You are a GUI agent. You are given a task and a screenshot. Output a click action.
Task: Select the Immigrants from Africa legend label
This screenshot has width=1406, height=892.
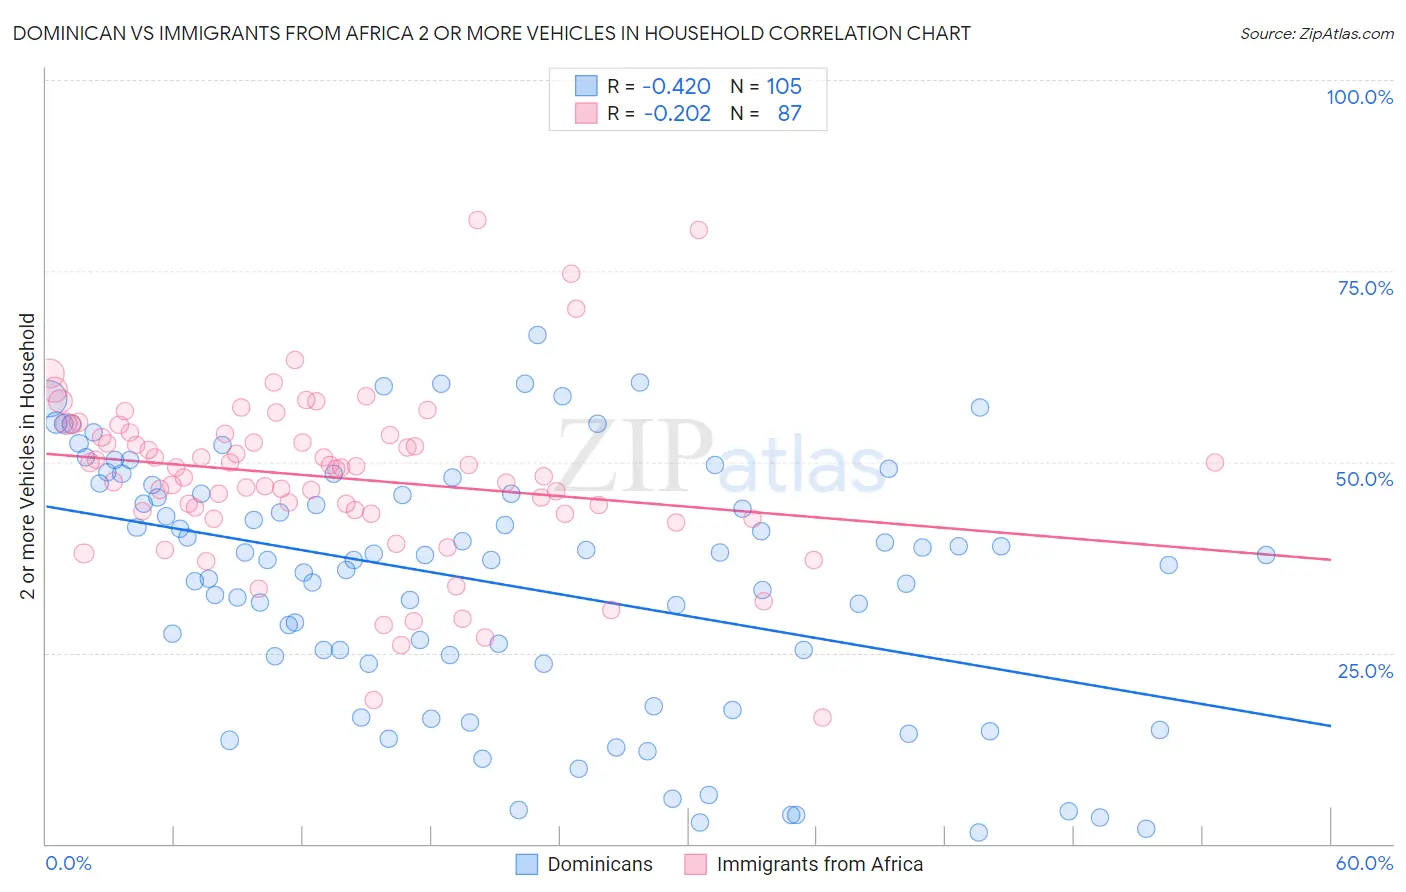tap(820, 864)
